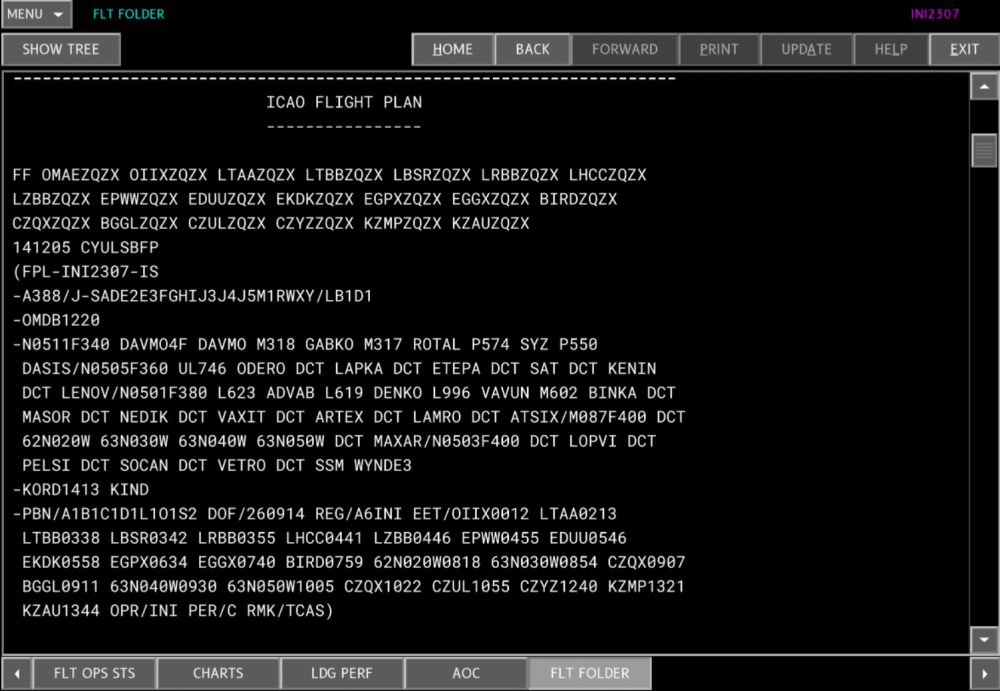The width and height of the screenshot is (1000, 691).
Task: Print the flight plan with PRINT
Action: click(719, 50)
